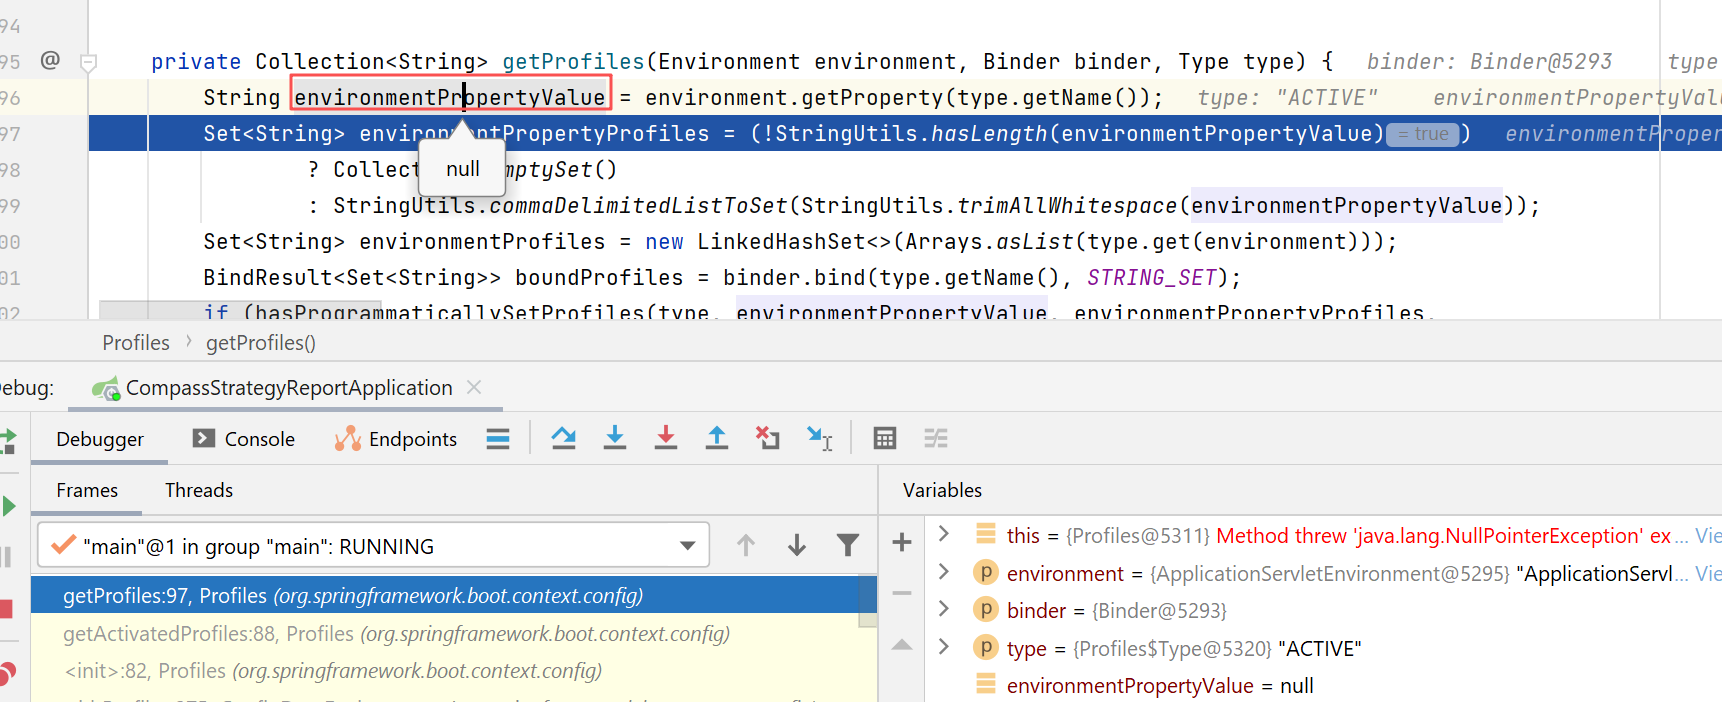Open the Evaluate Expression calculator icon

[884, 438]
